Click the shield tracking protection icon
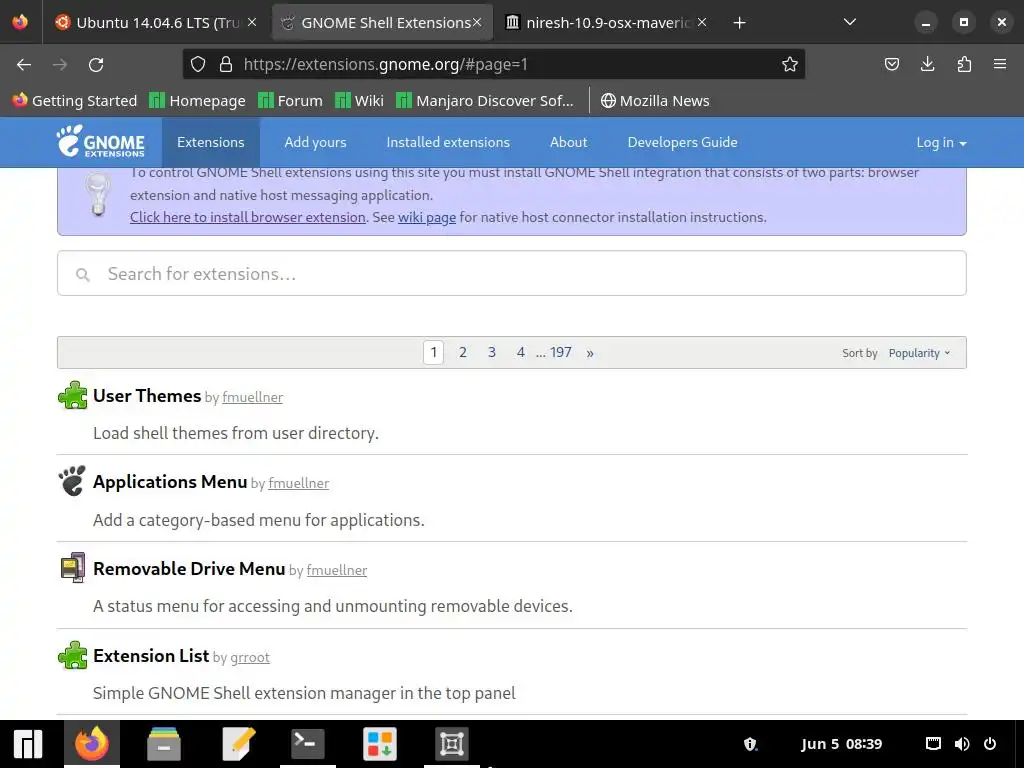Viewport: 1024px width, 768px height. click(x=198, y=64)
